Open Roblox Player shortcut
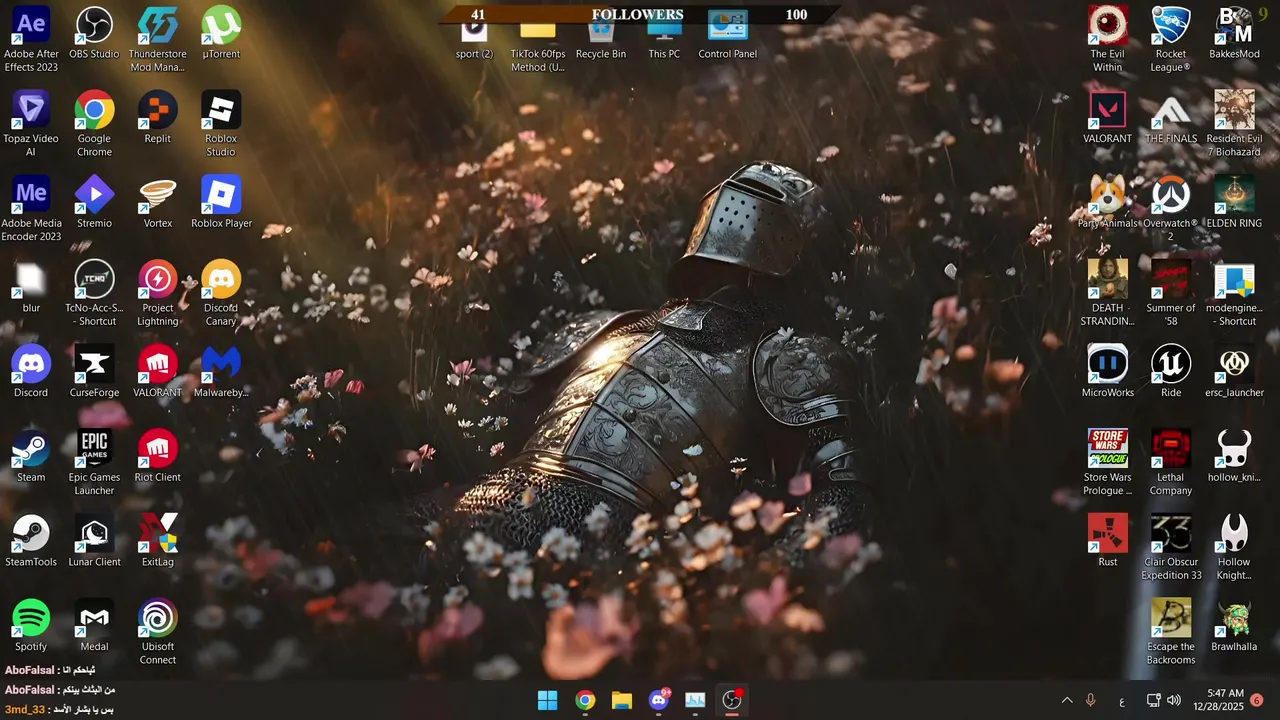Screen dimensions: 1280x720 click(x=221, y=203)
